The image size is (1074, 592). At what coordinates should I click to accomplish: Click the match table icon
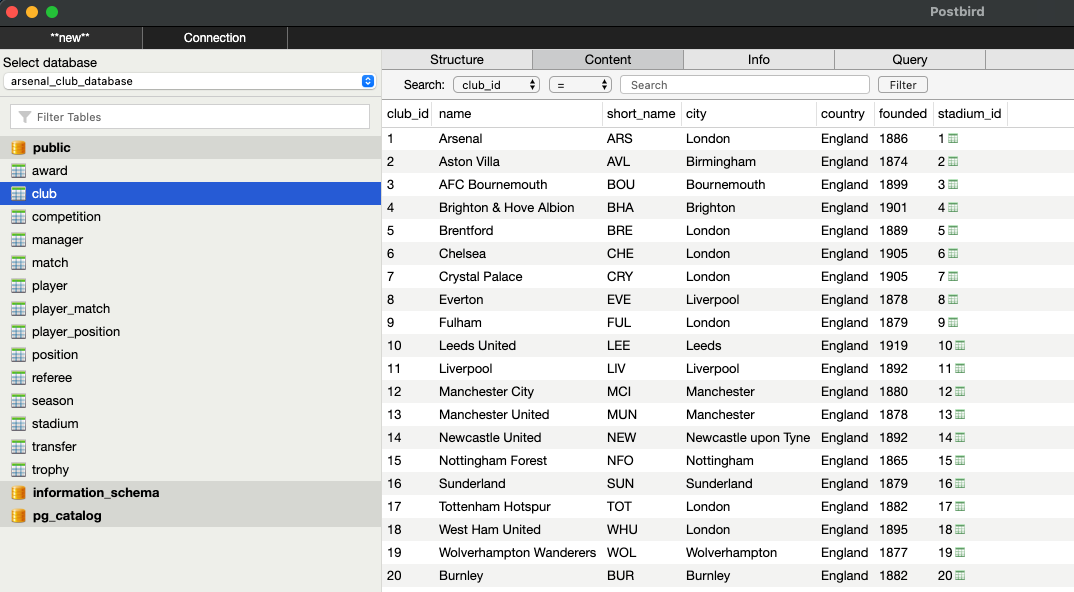click(18, 262)
